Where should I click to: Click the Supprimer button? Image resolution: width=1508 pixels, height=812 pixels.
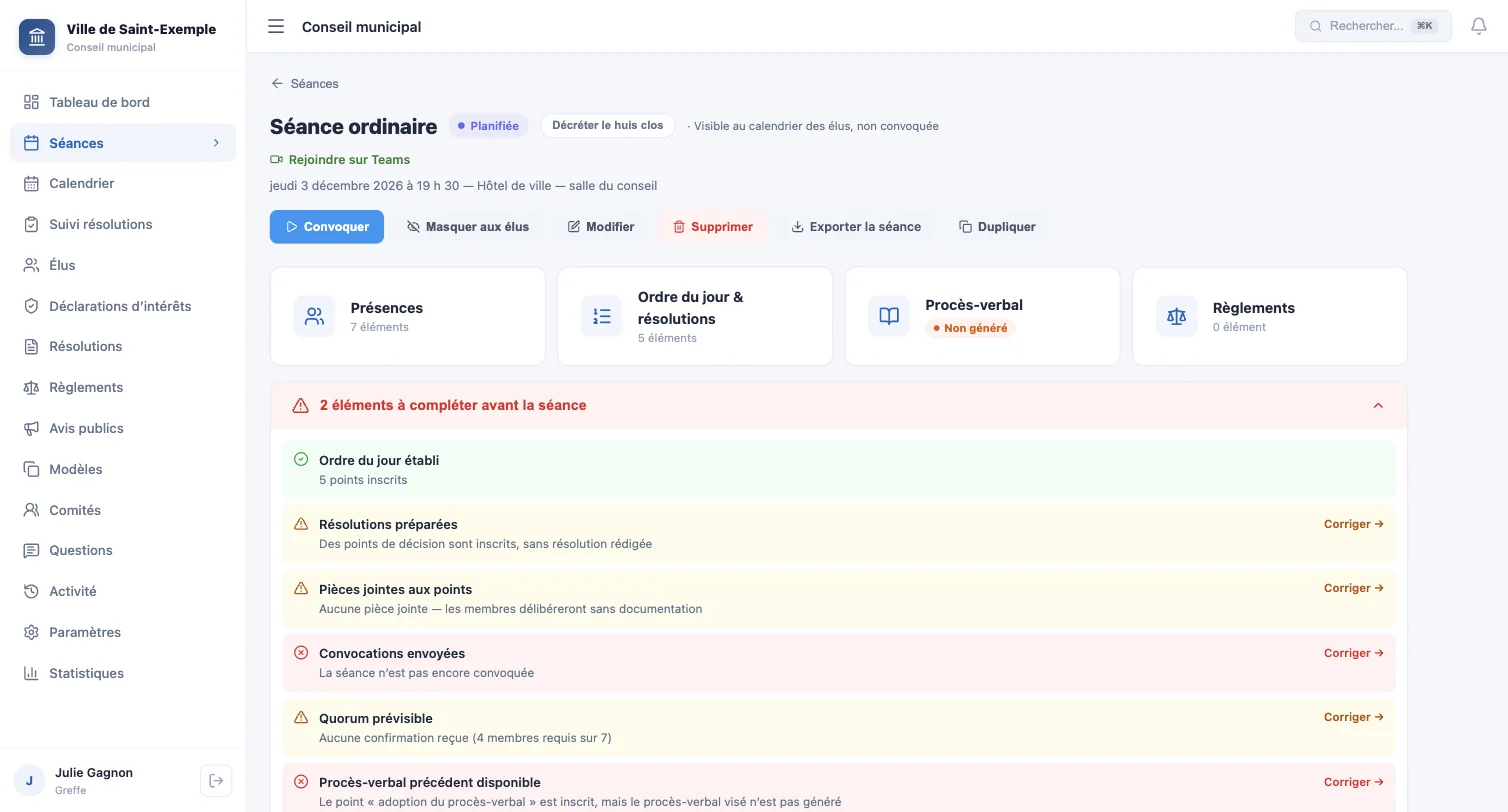712,227
